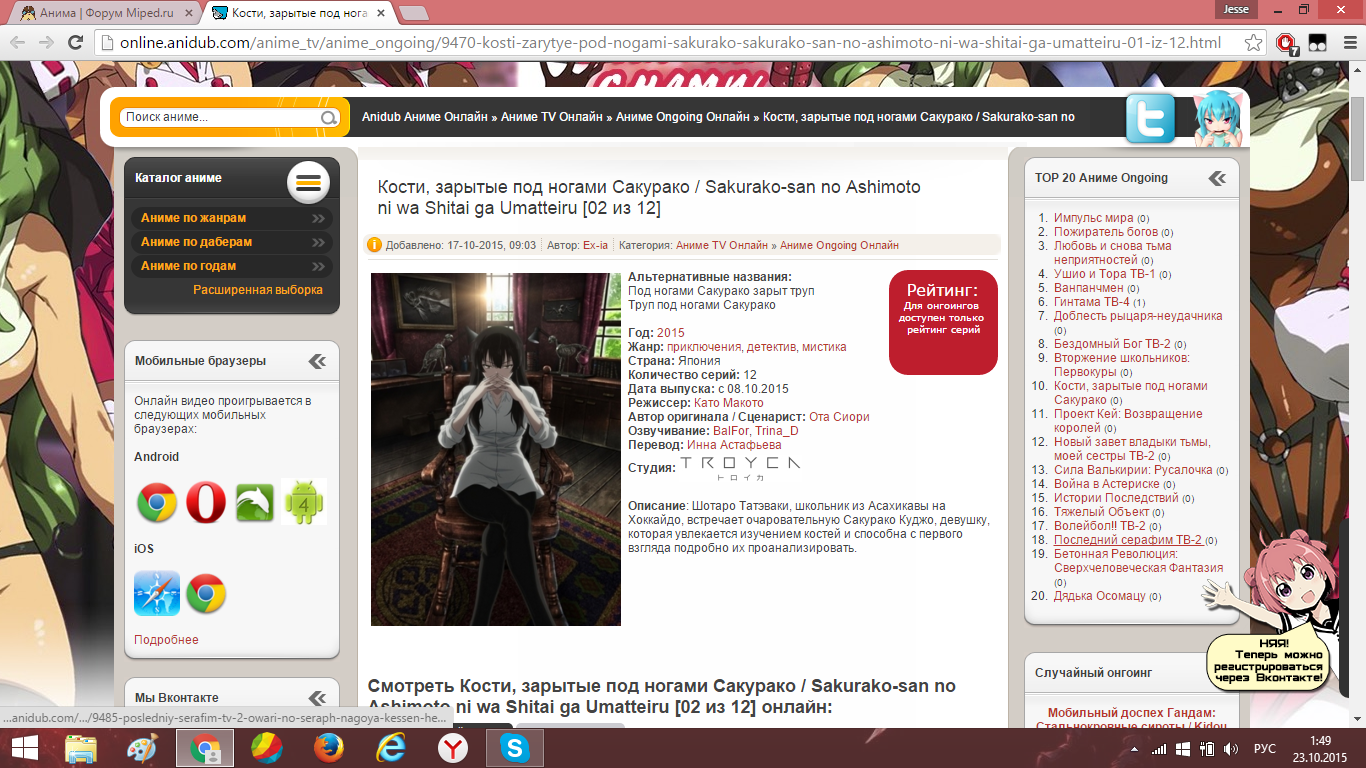The image size is (1366, 768).
Task: Click the year 2015 link
Action: [x=671, y=333]
